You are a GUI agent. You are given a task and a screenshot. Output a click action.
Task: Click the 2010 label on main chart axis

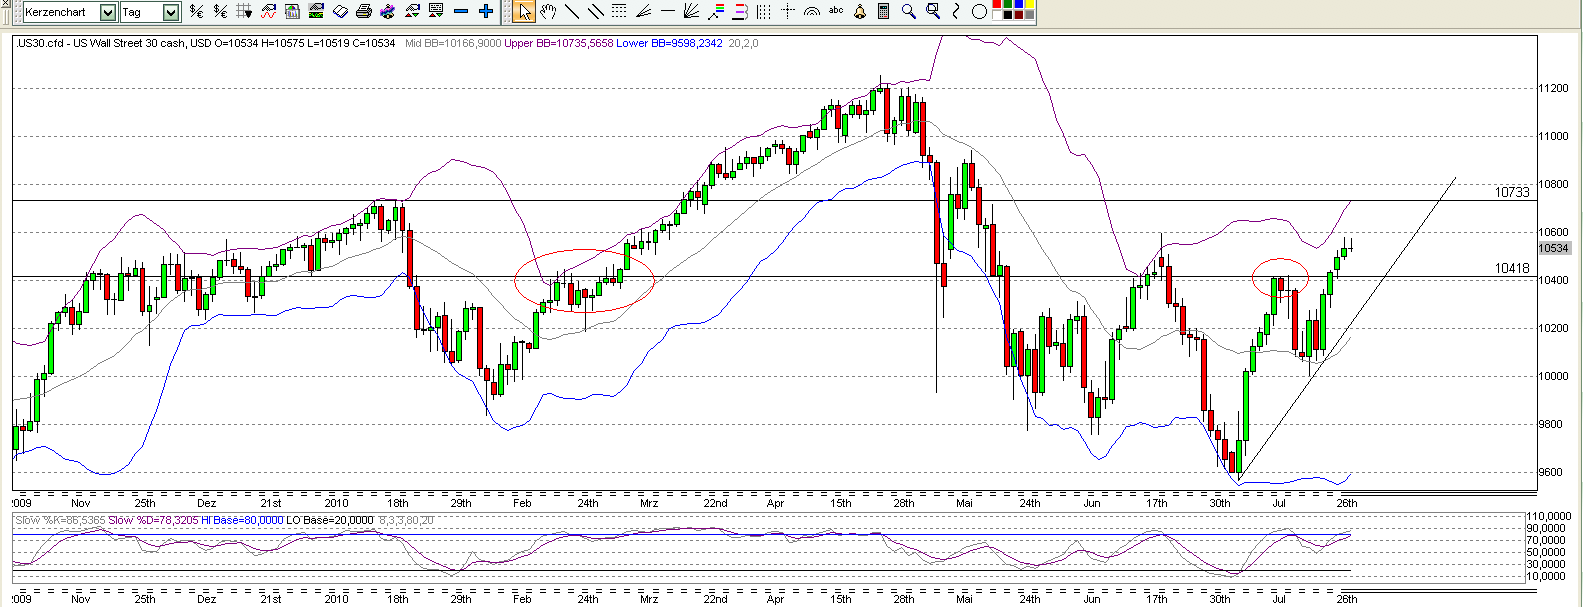(336, 503)
